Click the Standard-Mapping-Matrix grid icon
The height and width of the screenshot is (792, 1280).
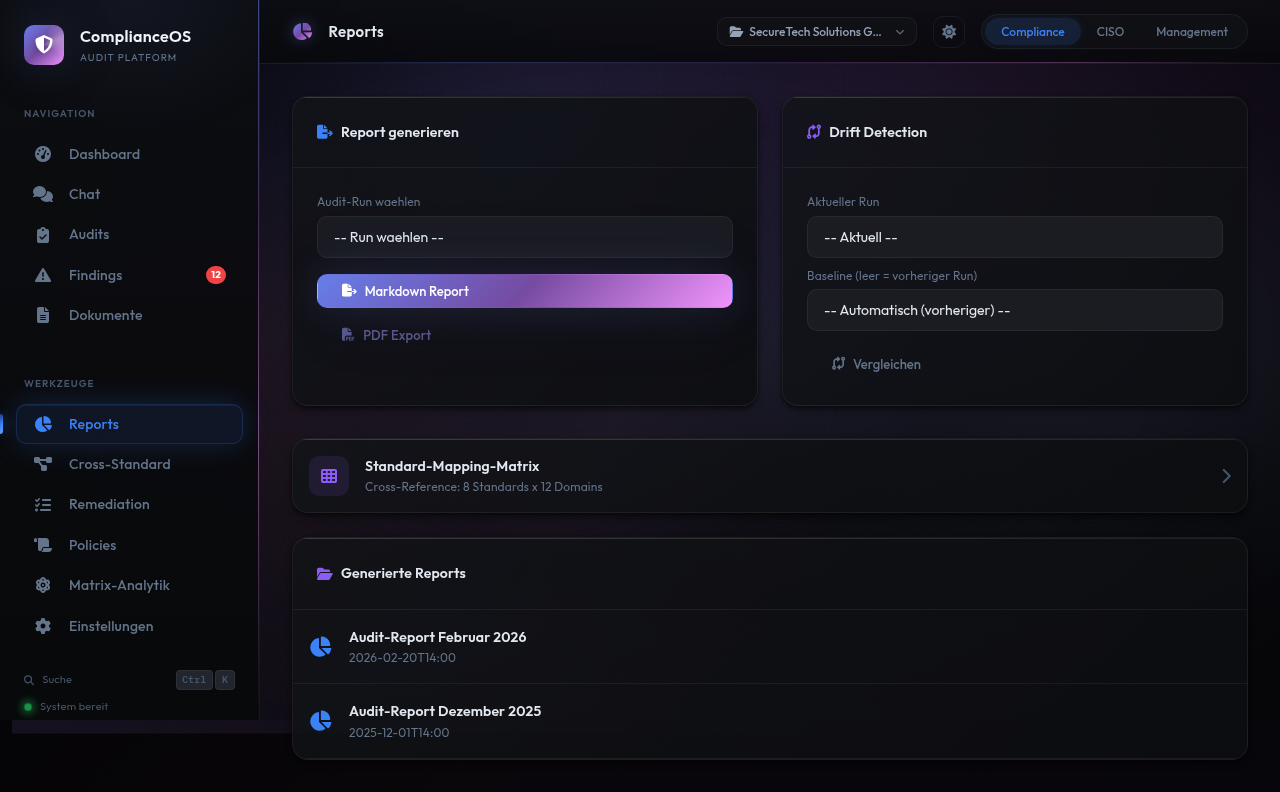(x=329, y=476)
